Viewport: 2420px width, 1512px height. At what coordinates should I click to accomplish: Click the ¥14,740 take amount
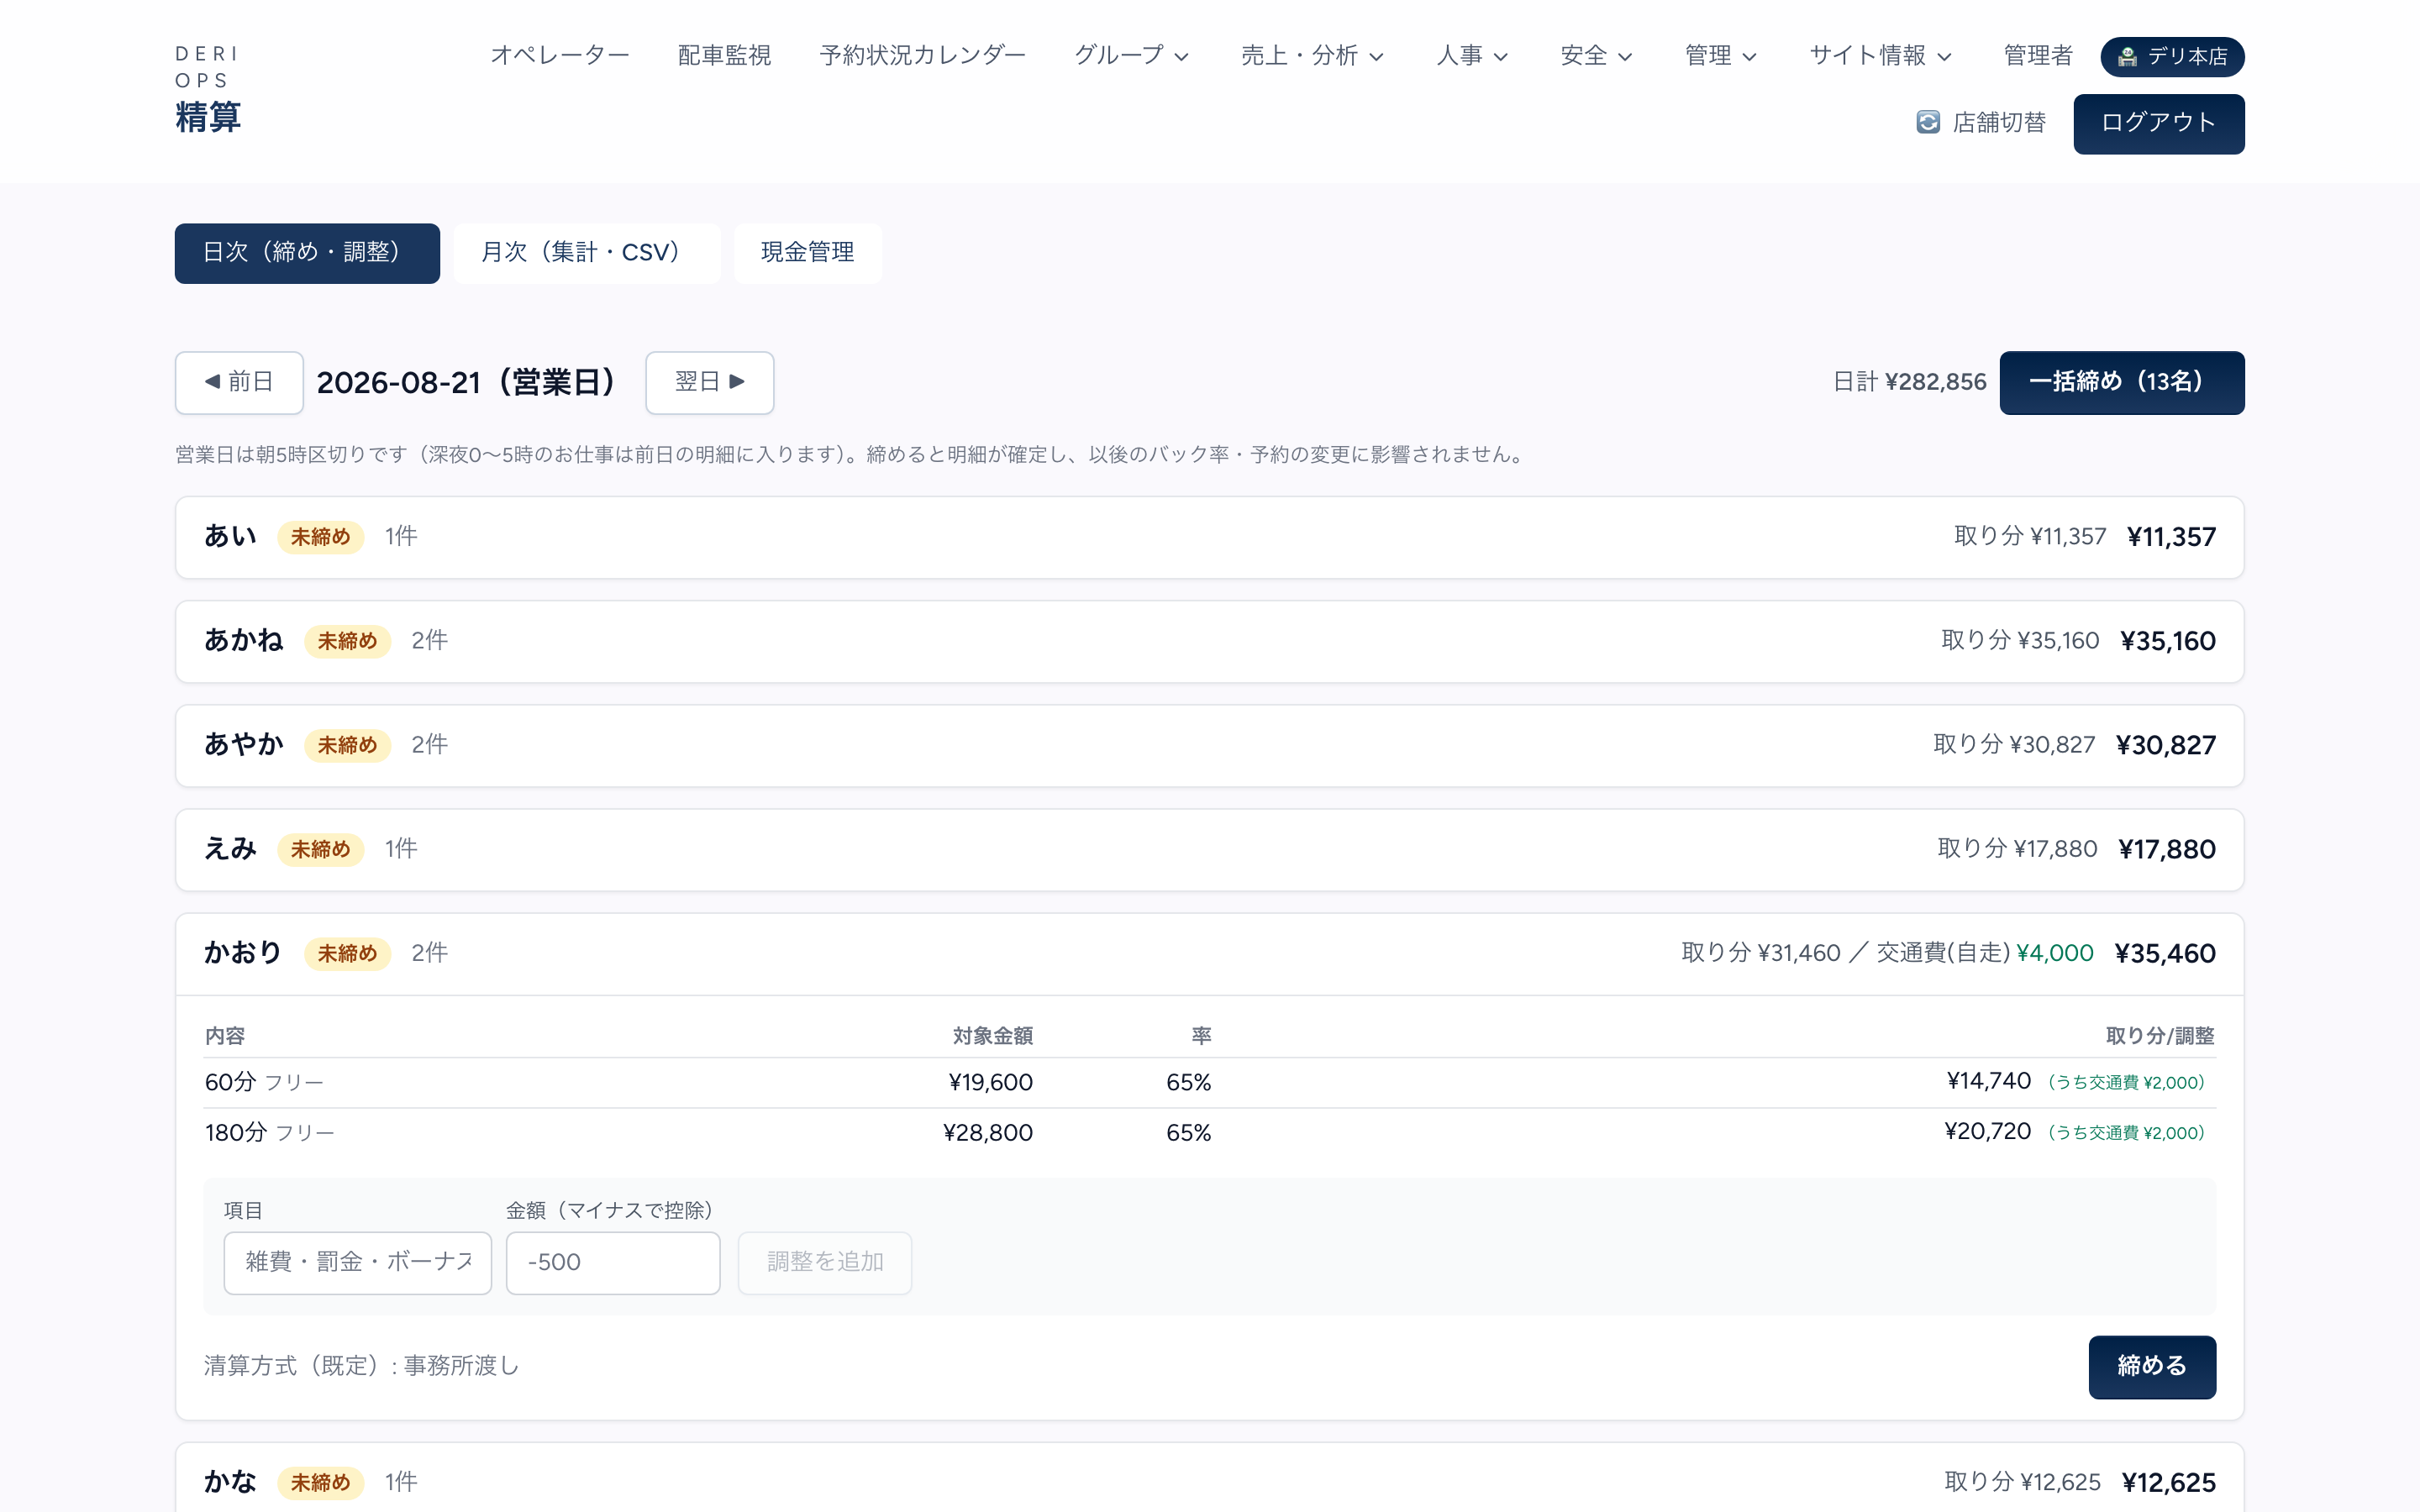coord(1988,1081)
